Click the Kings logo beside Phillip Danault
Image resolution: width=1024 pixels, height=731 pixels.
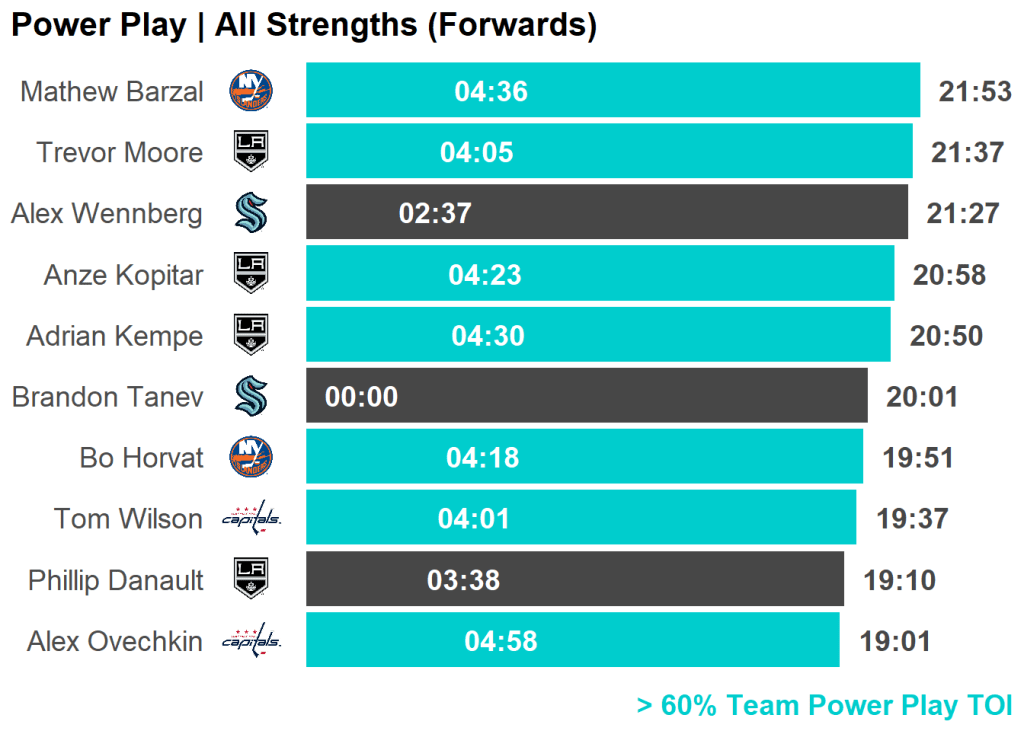point(251,579)
